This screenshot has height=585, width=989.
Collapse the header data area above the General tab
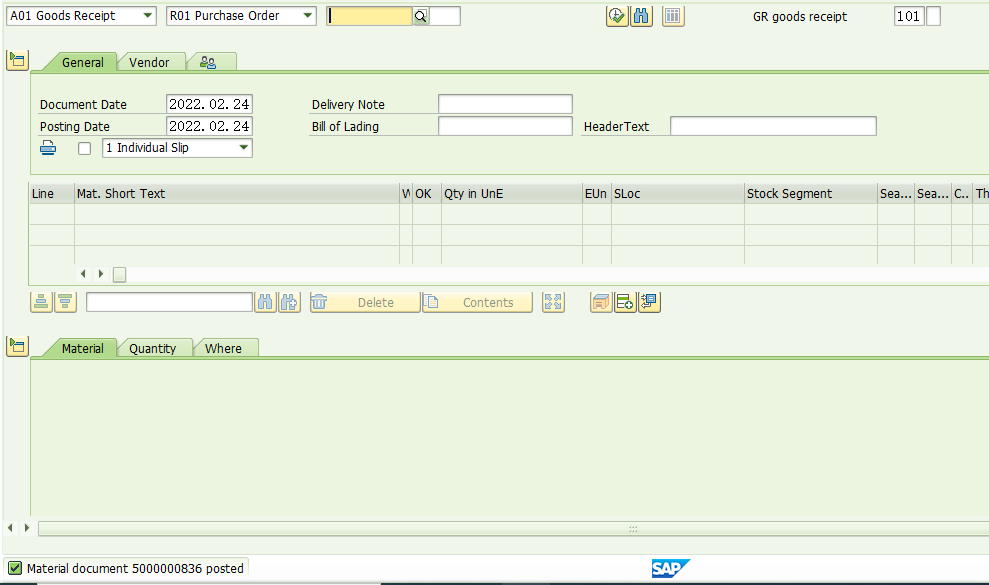pyautogui.click(x=18, y=61)
